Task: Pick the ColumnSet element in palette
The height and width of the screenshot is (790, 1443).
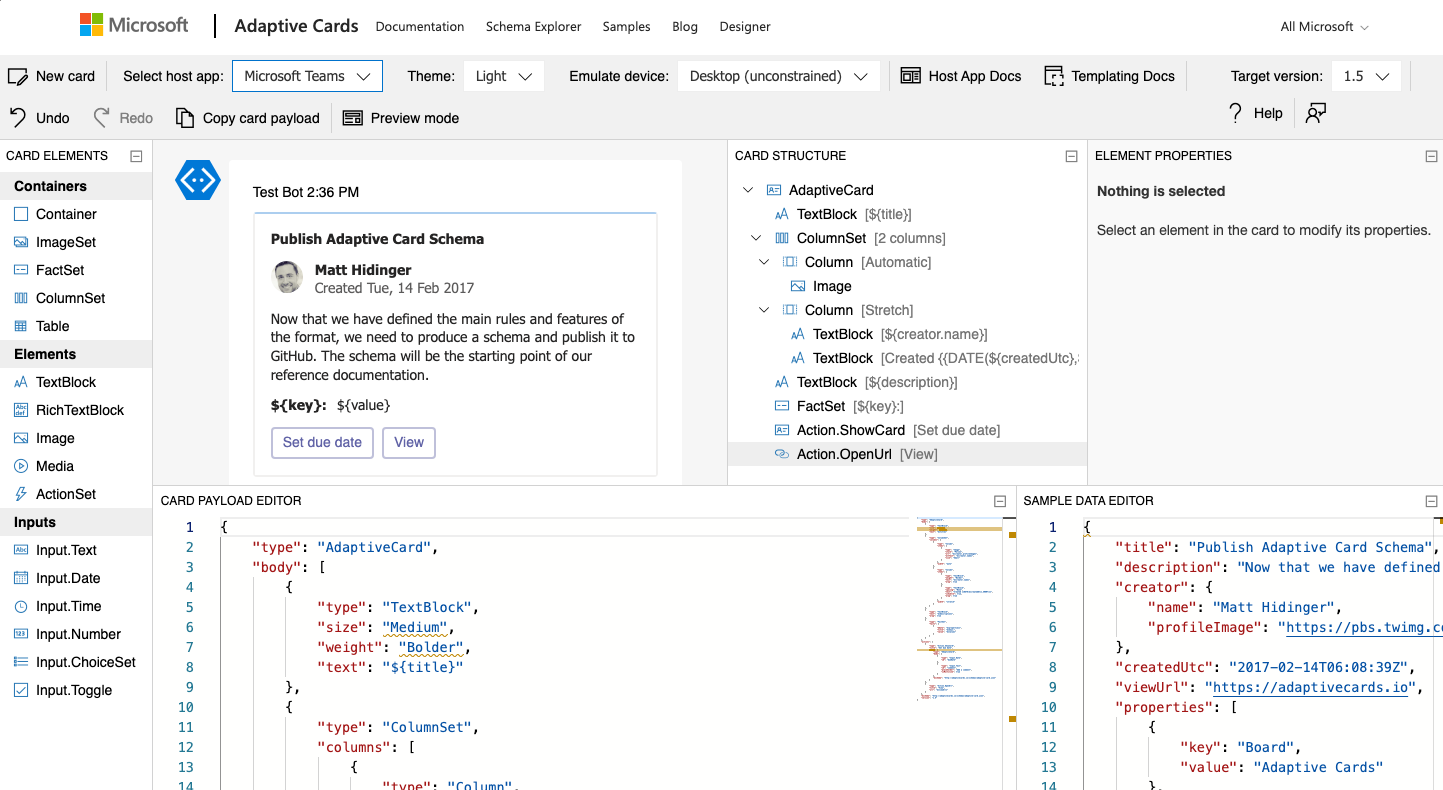Action: pos(76,298)
